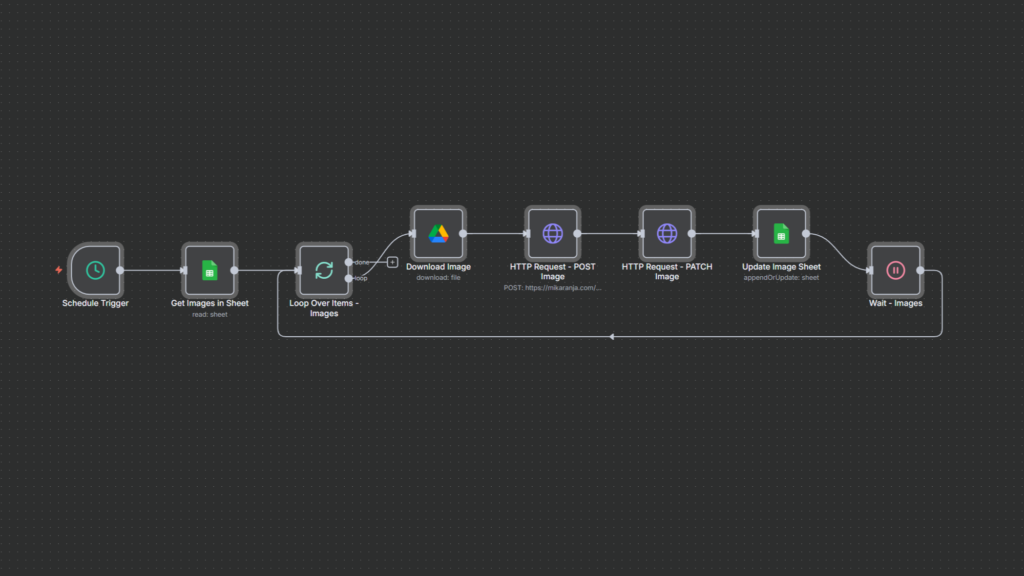Viewport: 1024px width, 576px height.
Task: Click the done output port of the Loop node
Action: 348,261
